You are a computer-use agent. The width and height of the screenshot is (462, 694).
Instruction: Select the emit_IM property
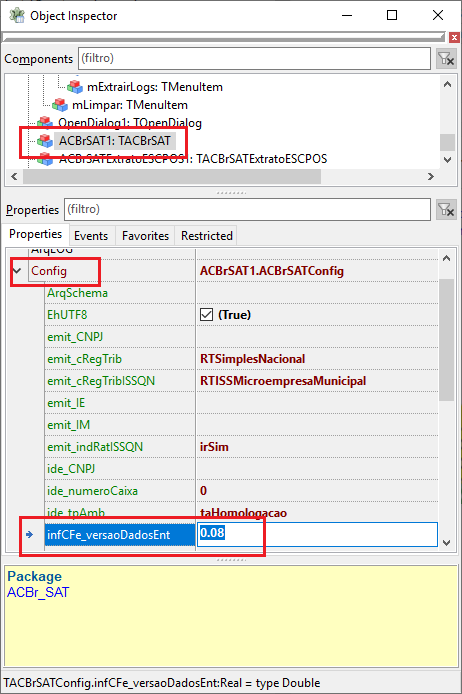click(69, 425)
